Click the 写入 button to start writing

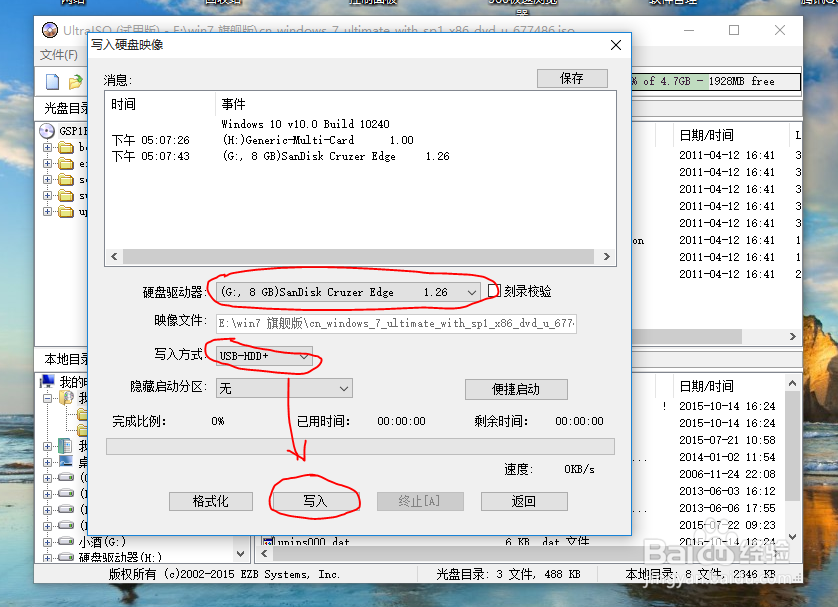[x=315, y=500]
